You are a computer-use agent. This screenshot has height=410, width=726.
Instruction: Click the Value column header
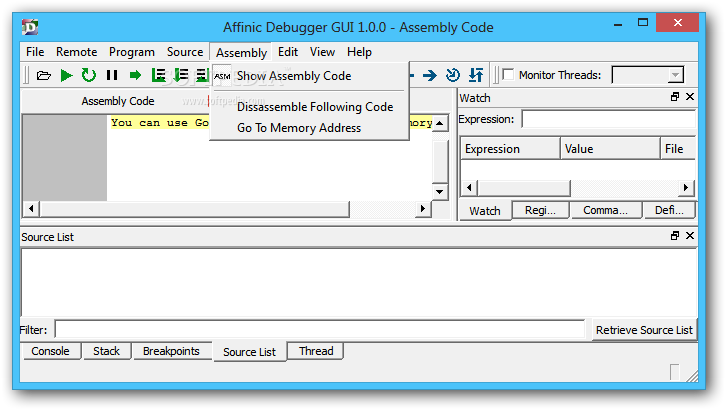[x=610, y=149]
